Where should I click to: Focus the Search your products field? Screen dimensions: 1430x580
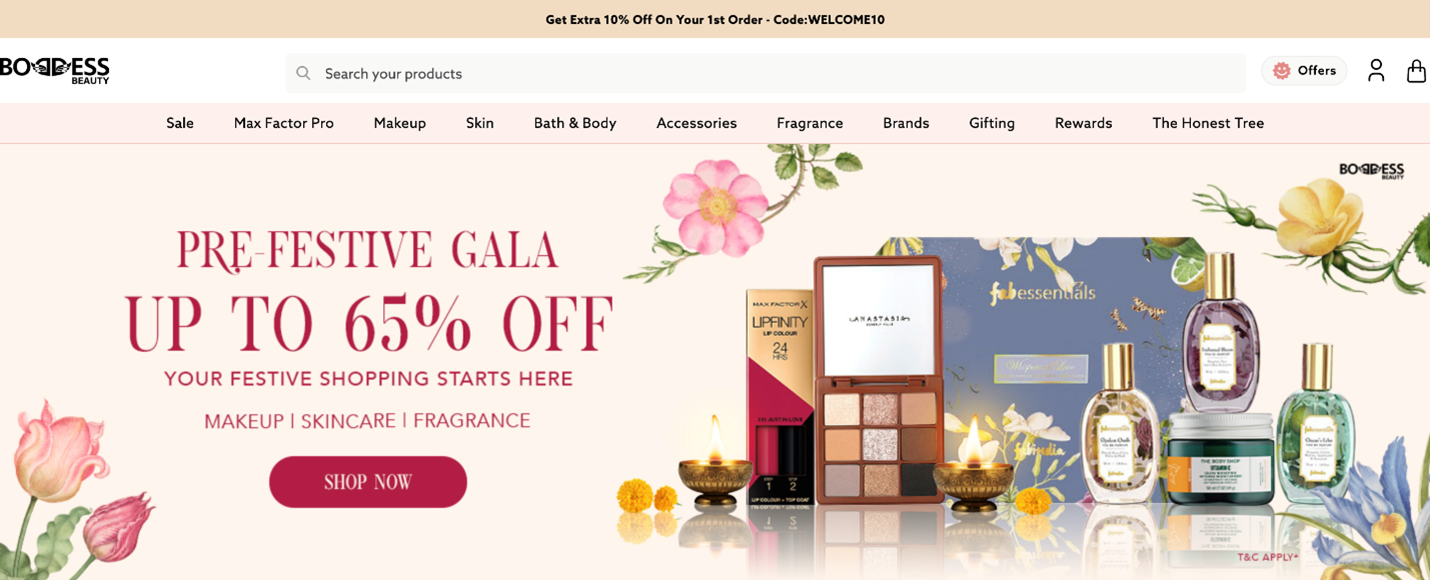click(x=765, y=73)
